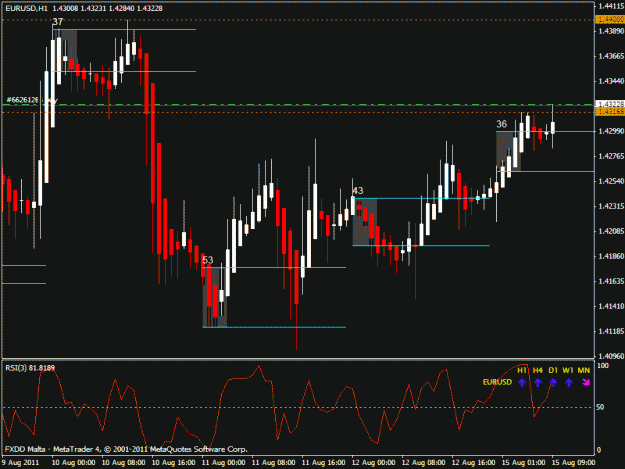Click the 10 Aug 00:00 time label
625x469 pixels.
(x=73, y=462)
